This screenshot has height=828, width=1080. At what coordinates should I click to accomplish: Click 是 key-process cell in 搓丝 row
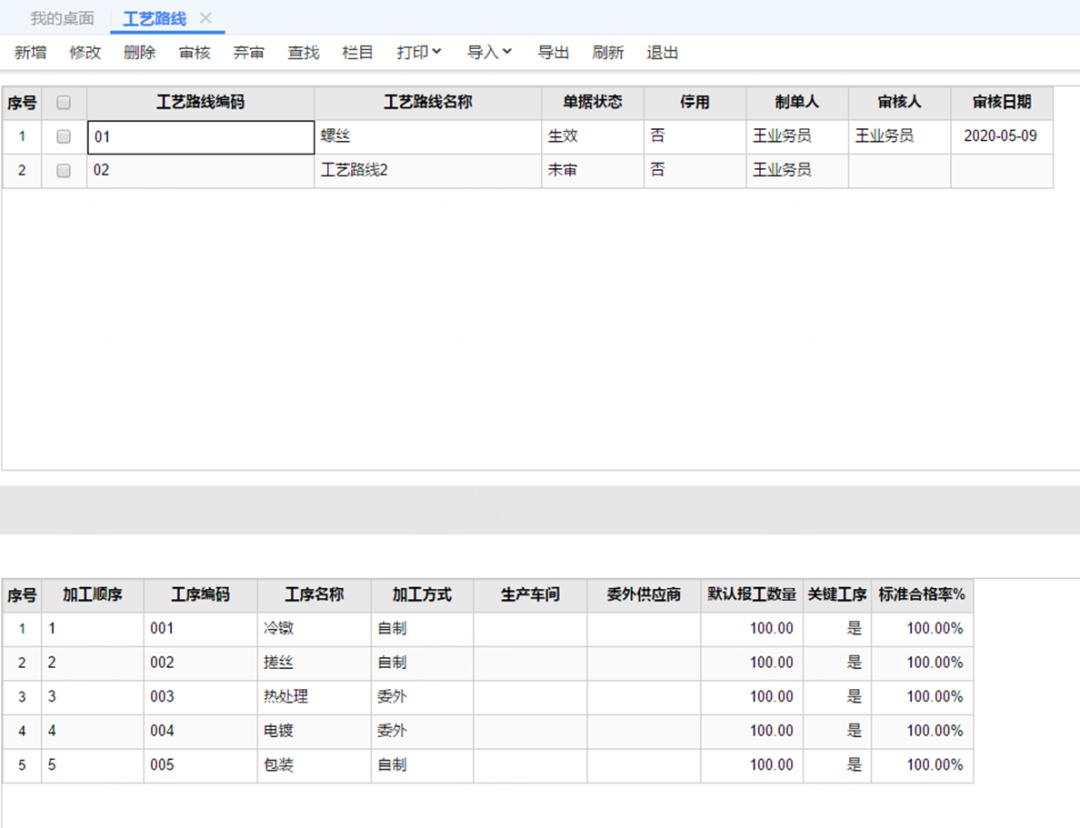point(837,663)
